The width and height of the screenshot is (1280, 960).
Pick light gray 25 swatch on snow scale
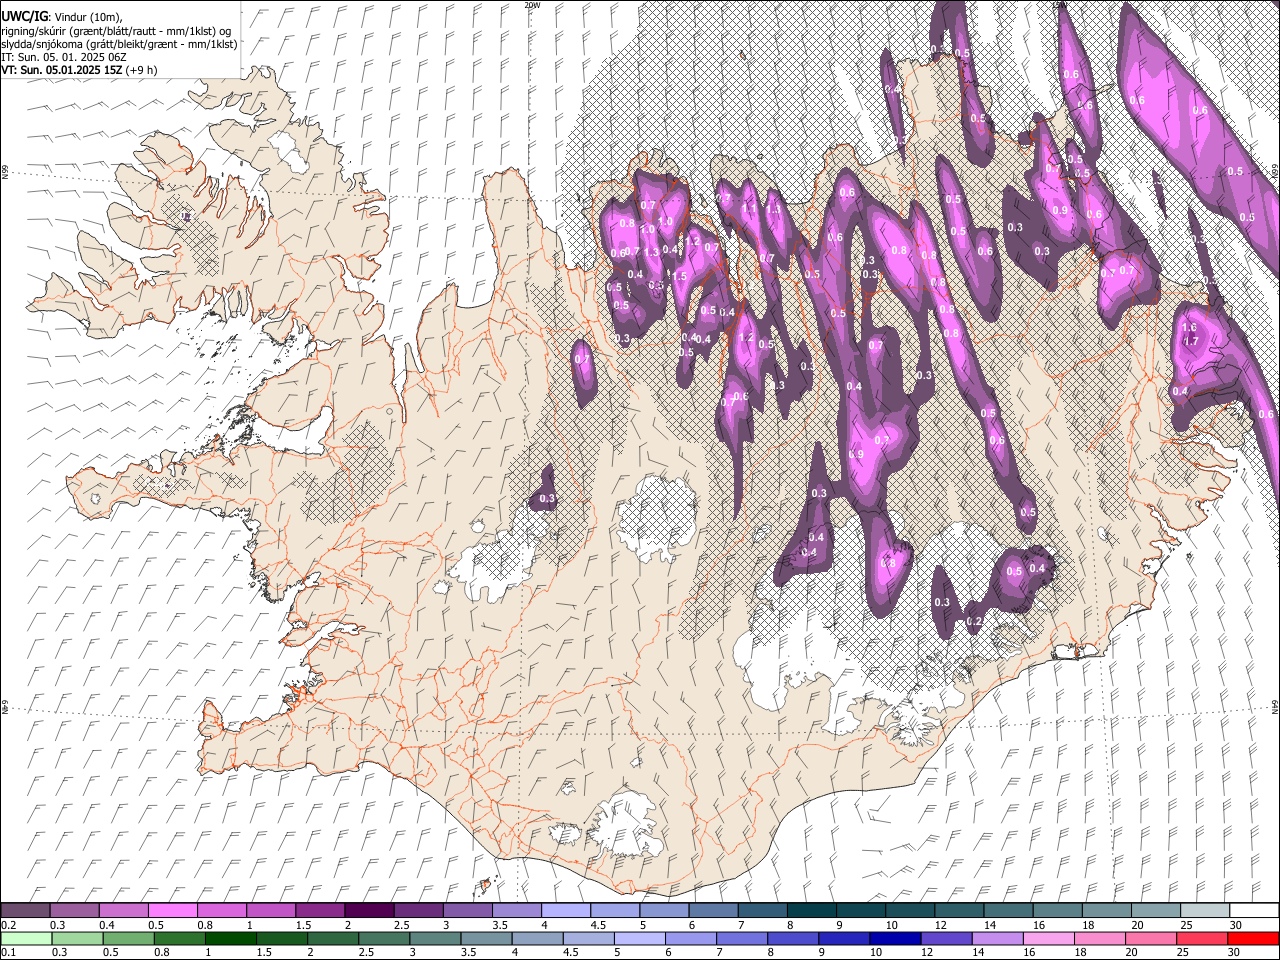tap(1204, 910)
